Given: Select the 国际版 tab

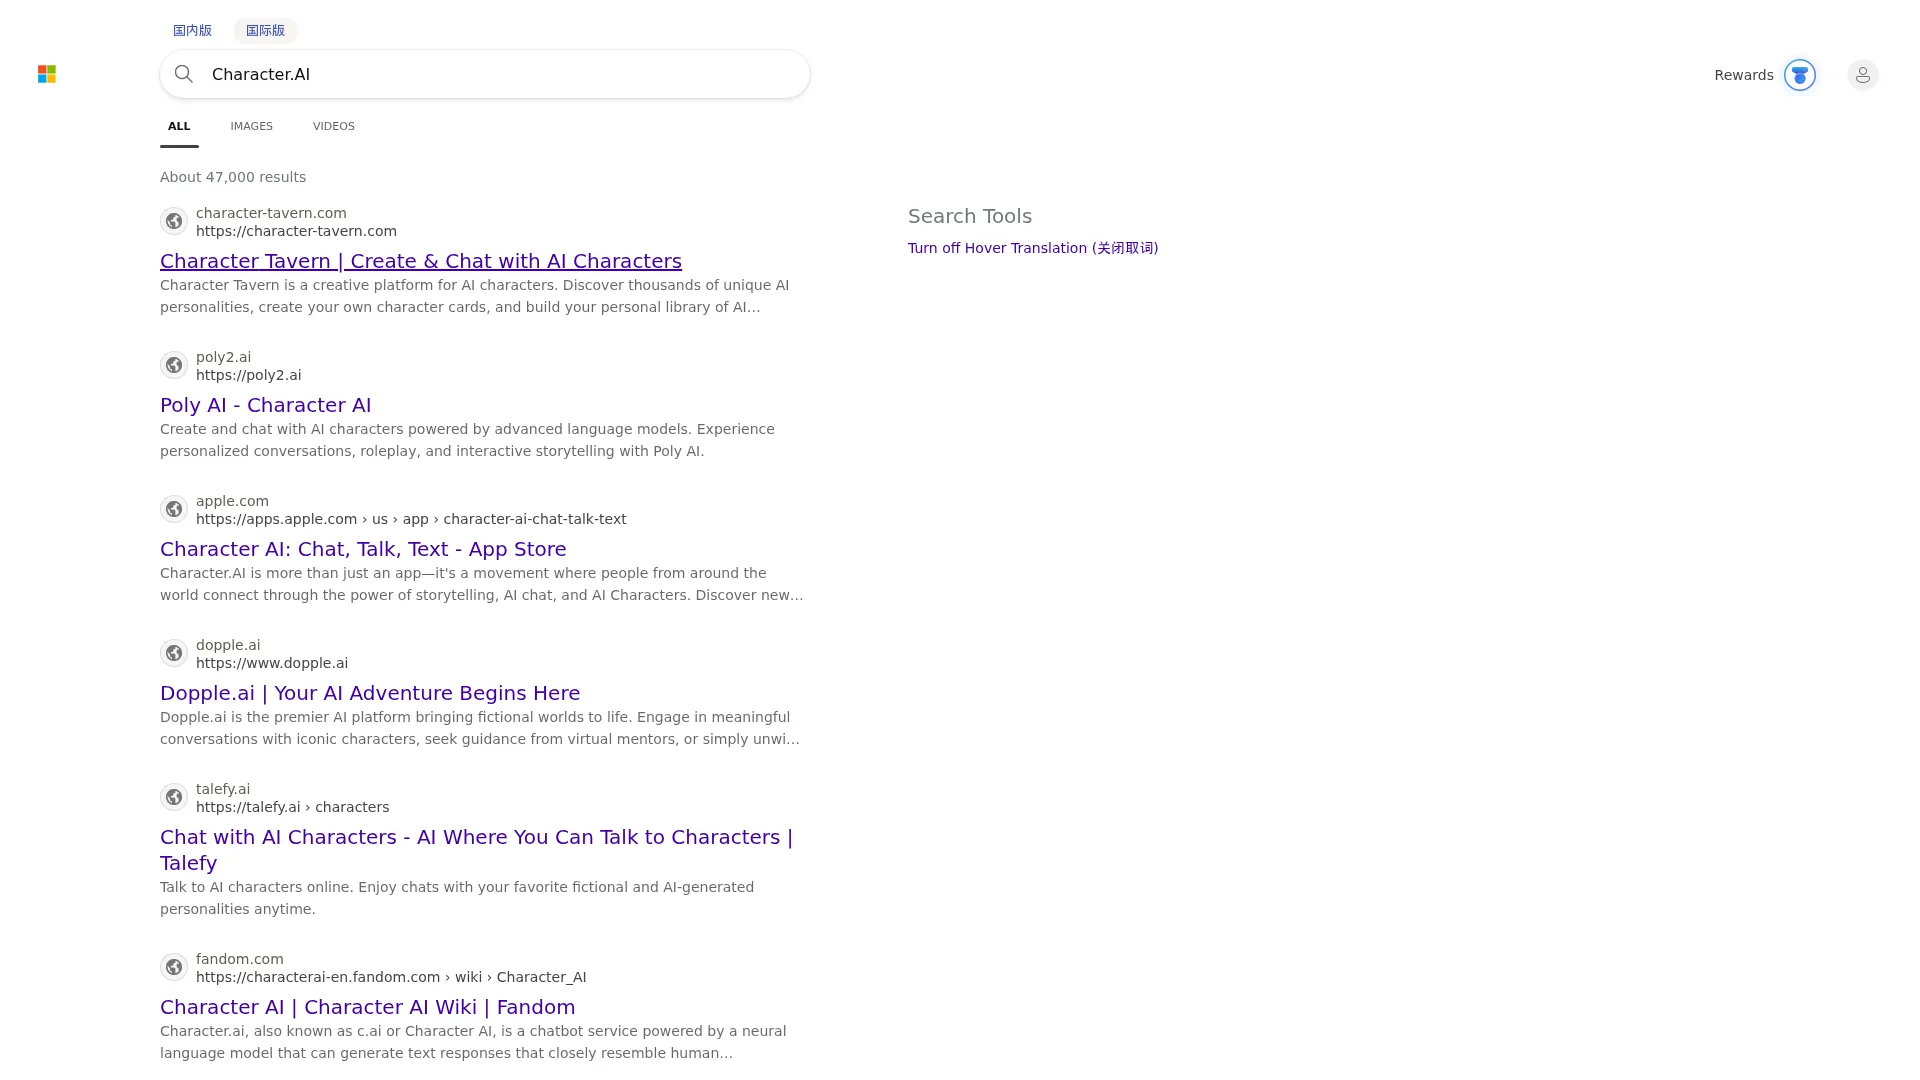Looking at the screenshot, I should point(265,31).
